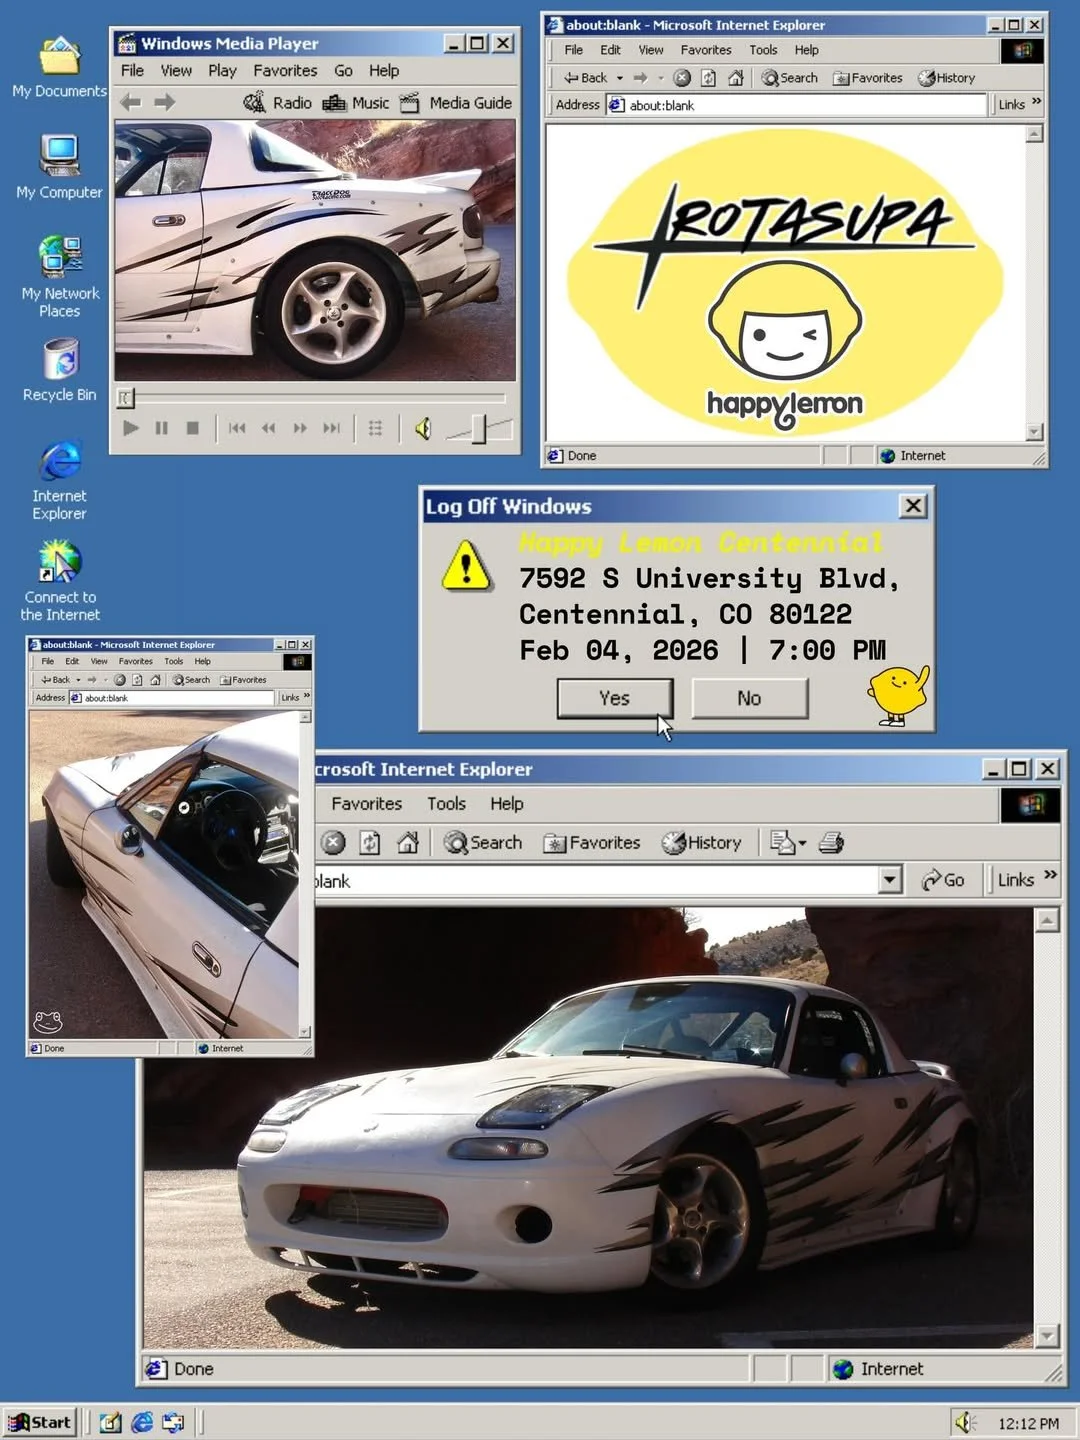
Task: Open Music in Windows Media Player
Action: click(356, 102)
